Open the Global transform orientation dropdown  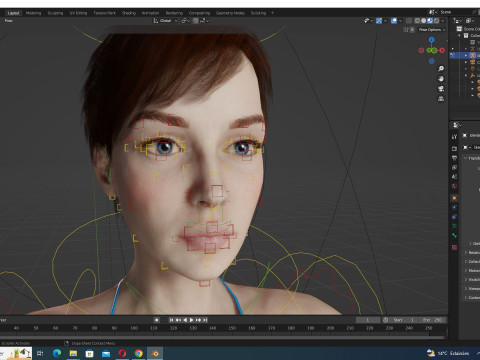[165, 21]
